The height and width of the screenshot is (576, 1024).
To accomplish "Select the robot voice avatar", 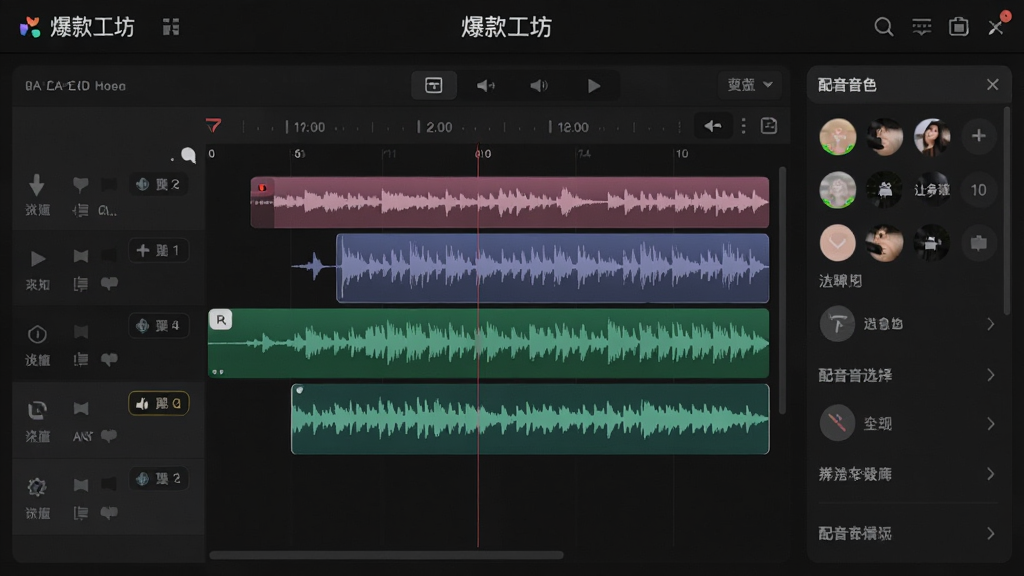I will [885, 190].
